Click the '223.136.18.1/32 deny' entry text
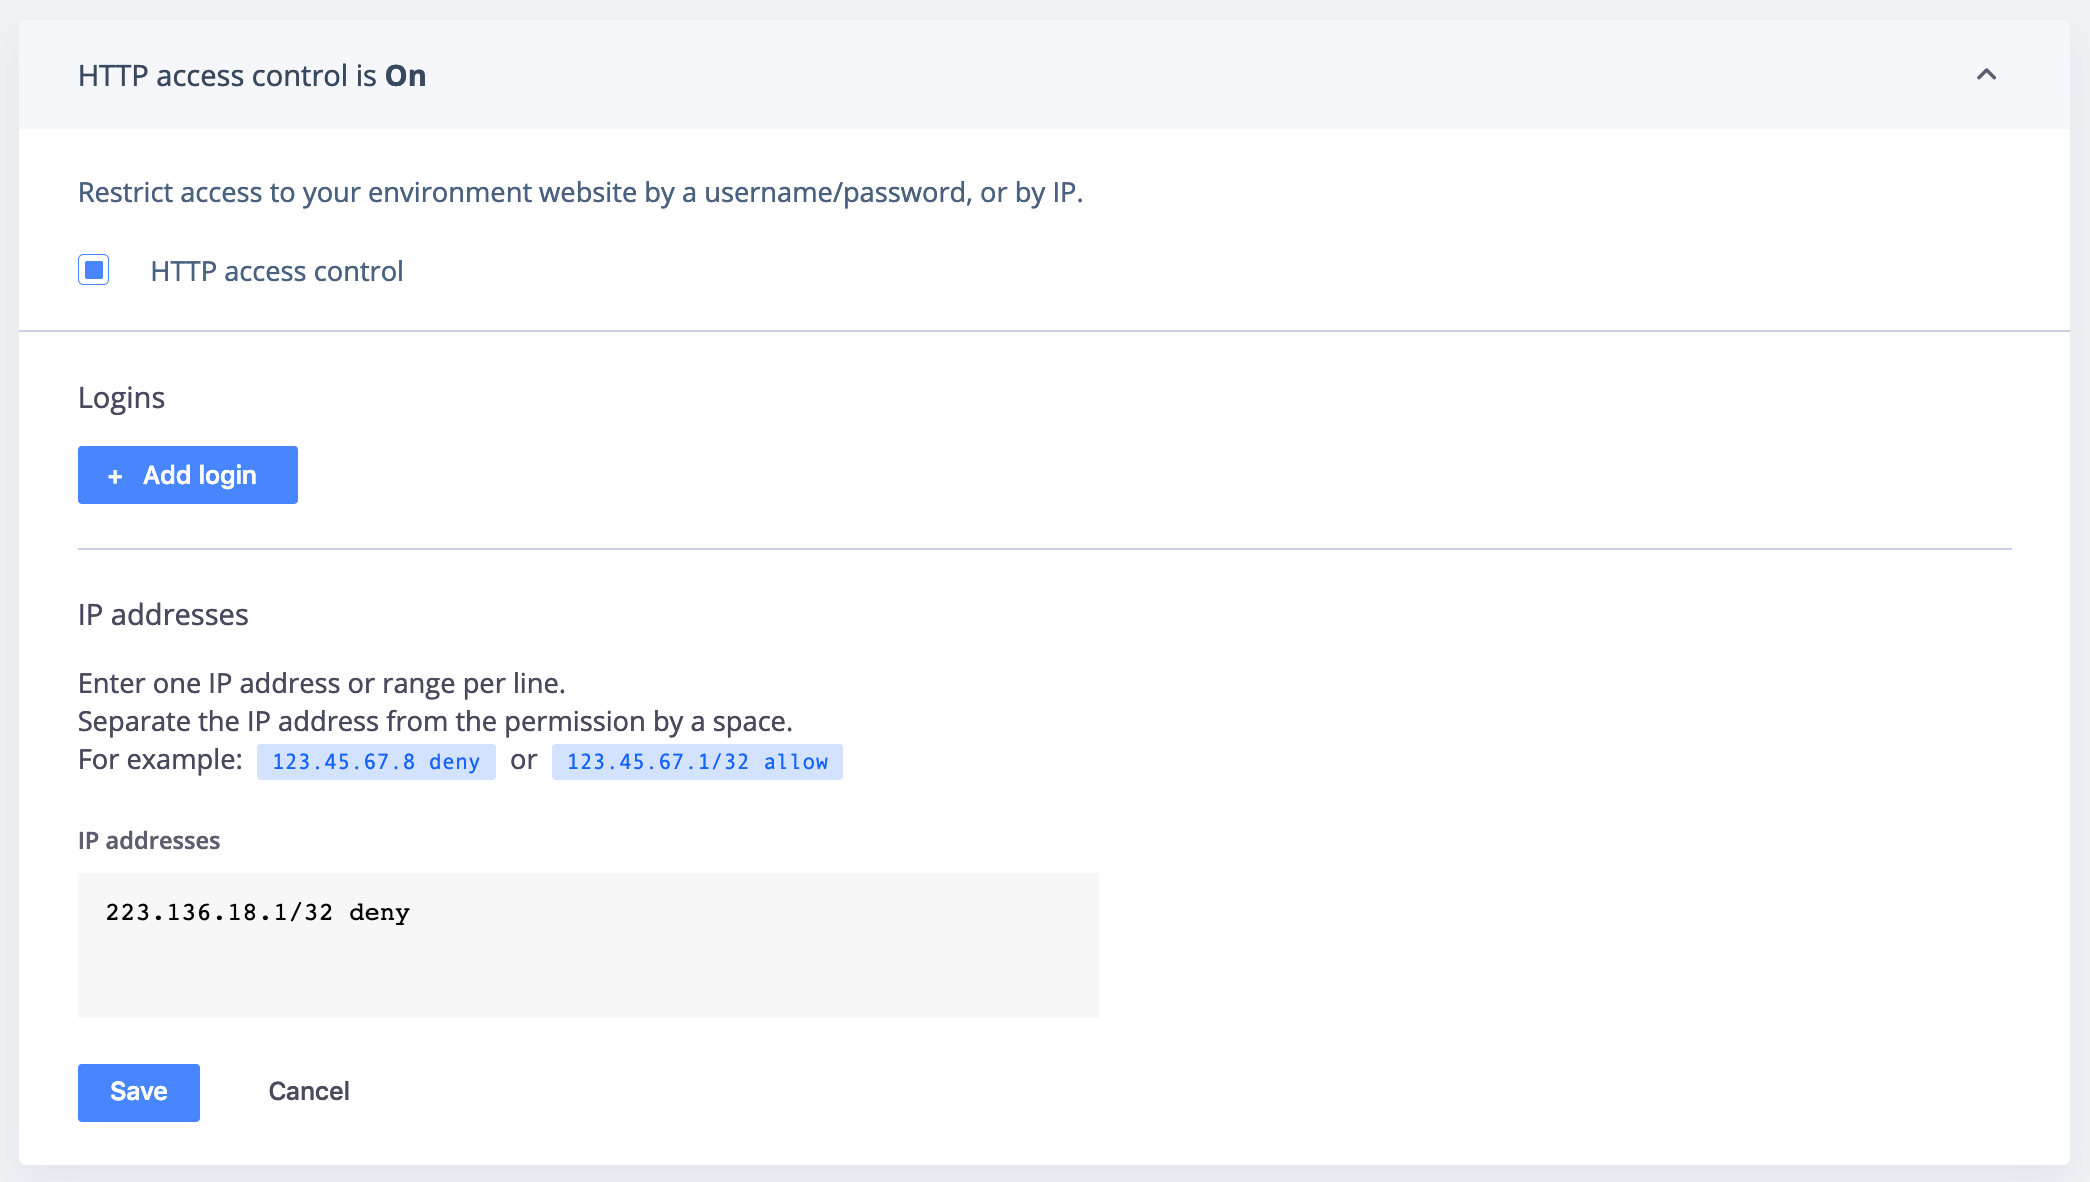Viewport: 2090px width, 1182px height. point(258,913)
